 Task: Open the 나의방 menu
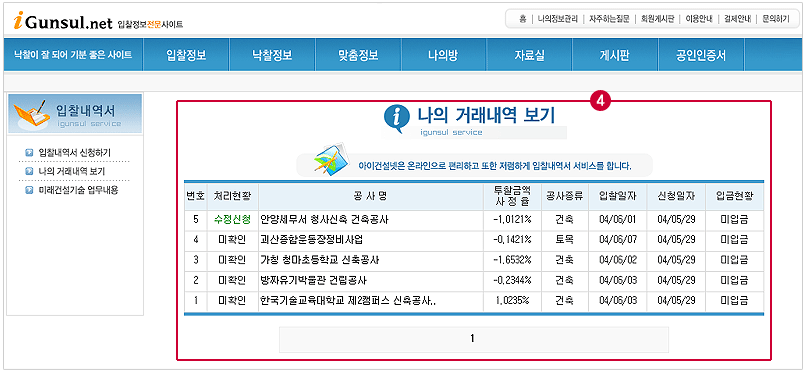pos(443,55)
